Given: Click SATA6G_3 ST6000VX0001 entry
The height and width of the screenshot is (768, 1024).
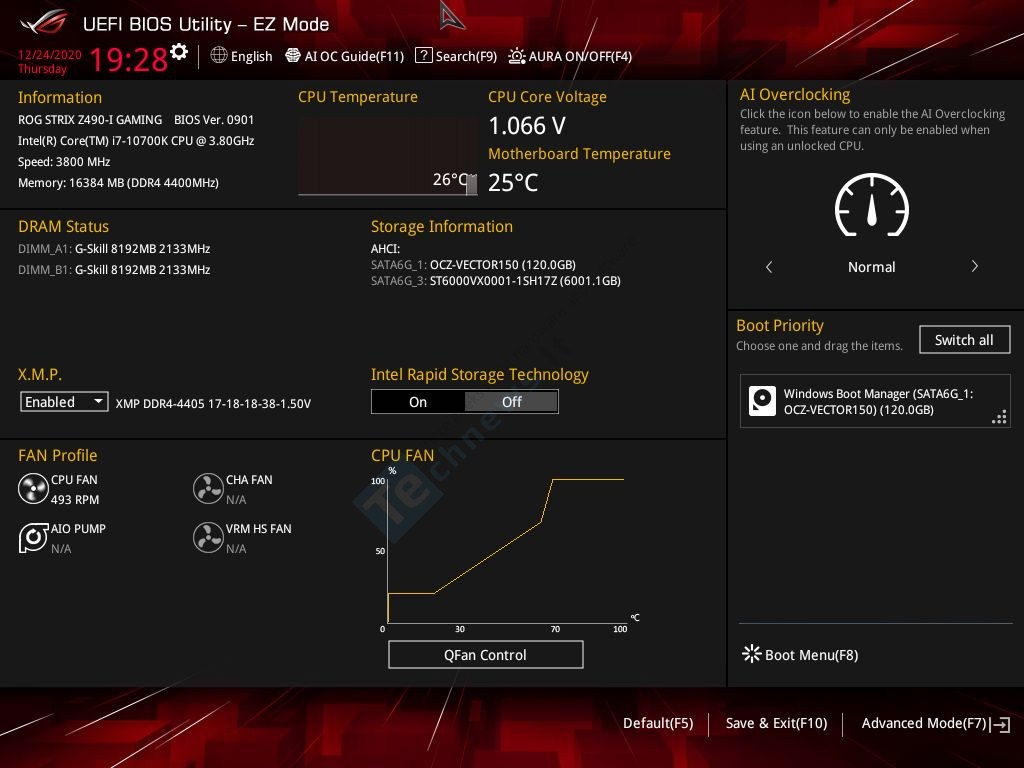Looking at the screenshot, I should (496, 281).
